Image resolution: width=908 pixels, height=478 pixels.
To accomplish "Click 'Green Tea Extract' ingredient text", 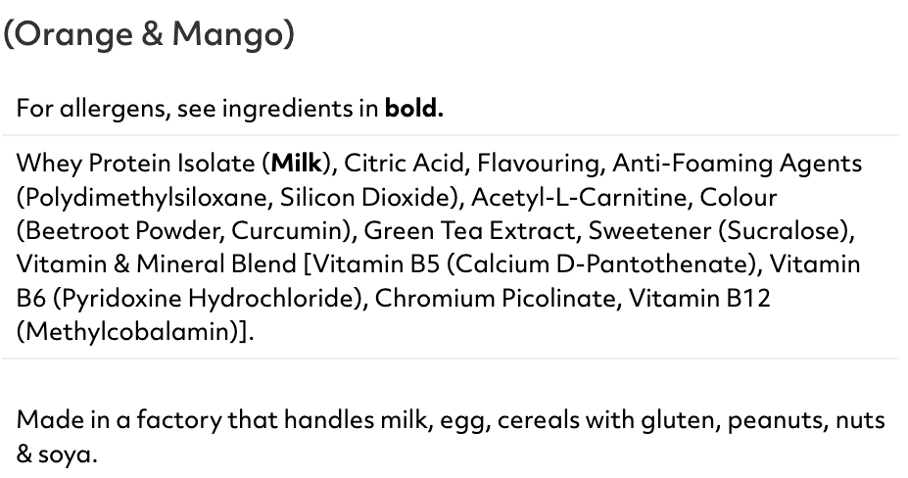I will click(469, 231).
